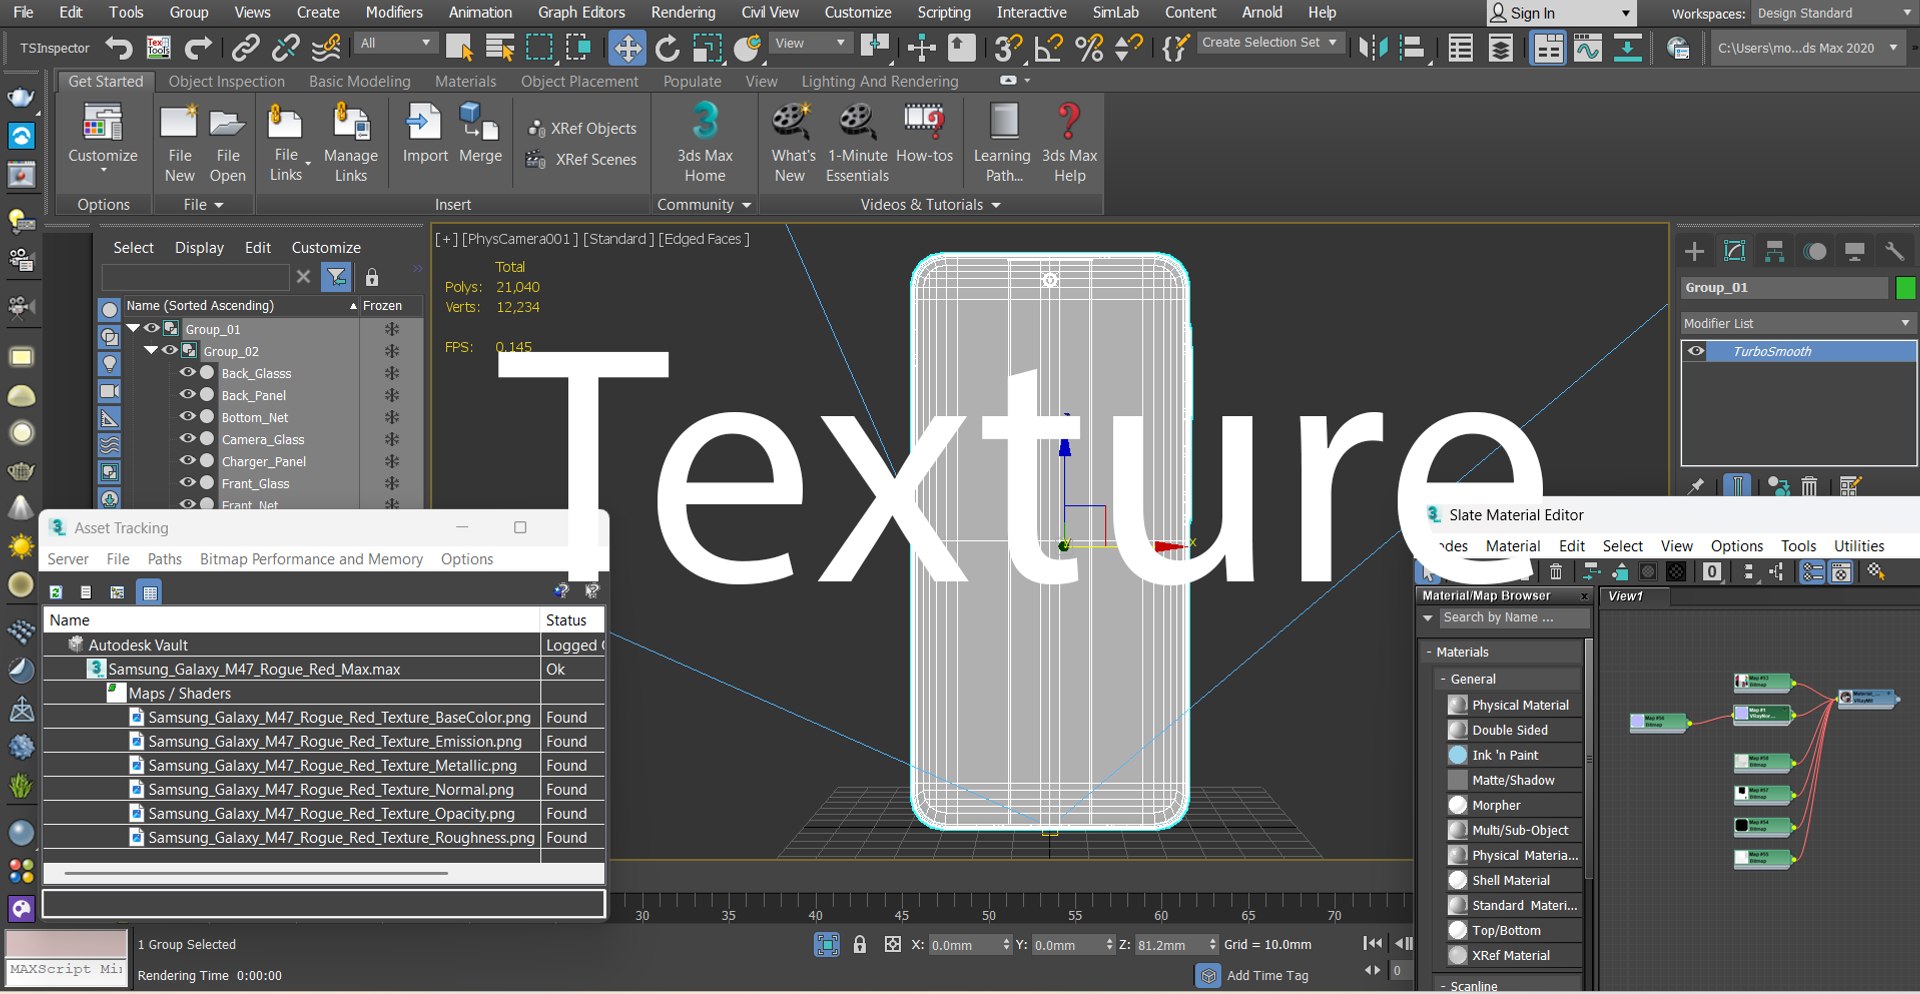Open Material menu in Slate Editor
The height and width of the screenshot is (994, 1920).
point(1512,546)
